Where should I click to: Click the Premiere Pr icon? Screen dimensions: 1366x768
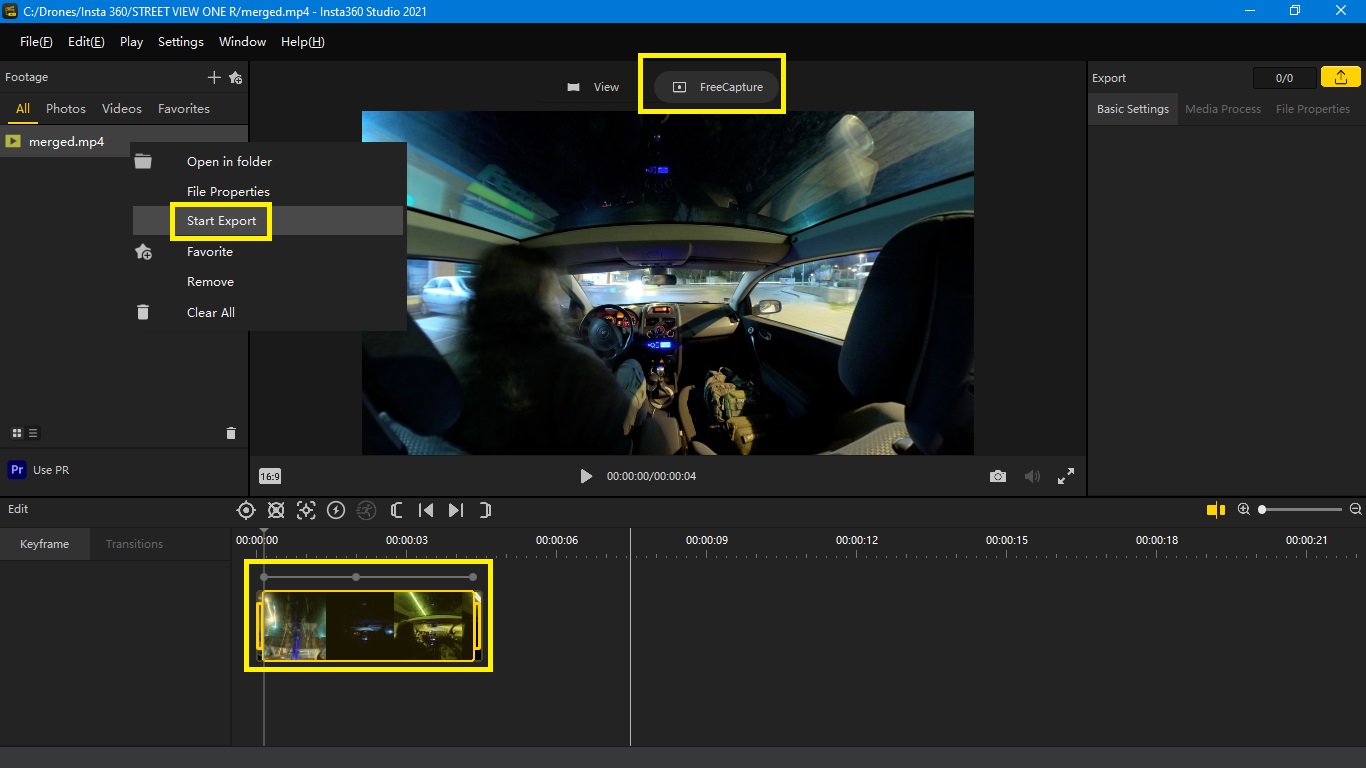[16, 469]
